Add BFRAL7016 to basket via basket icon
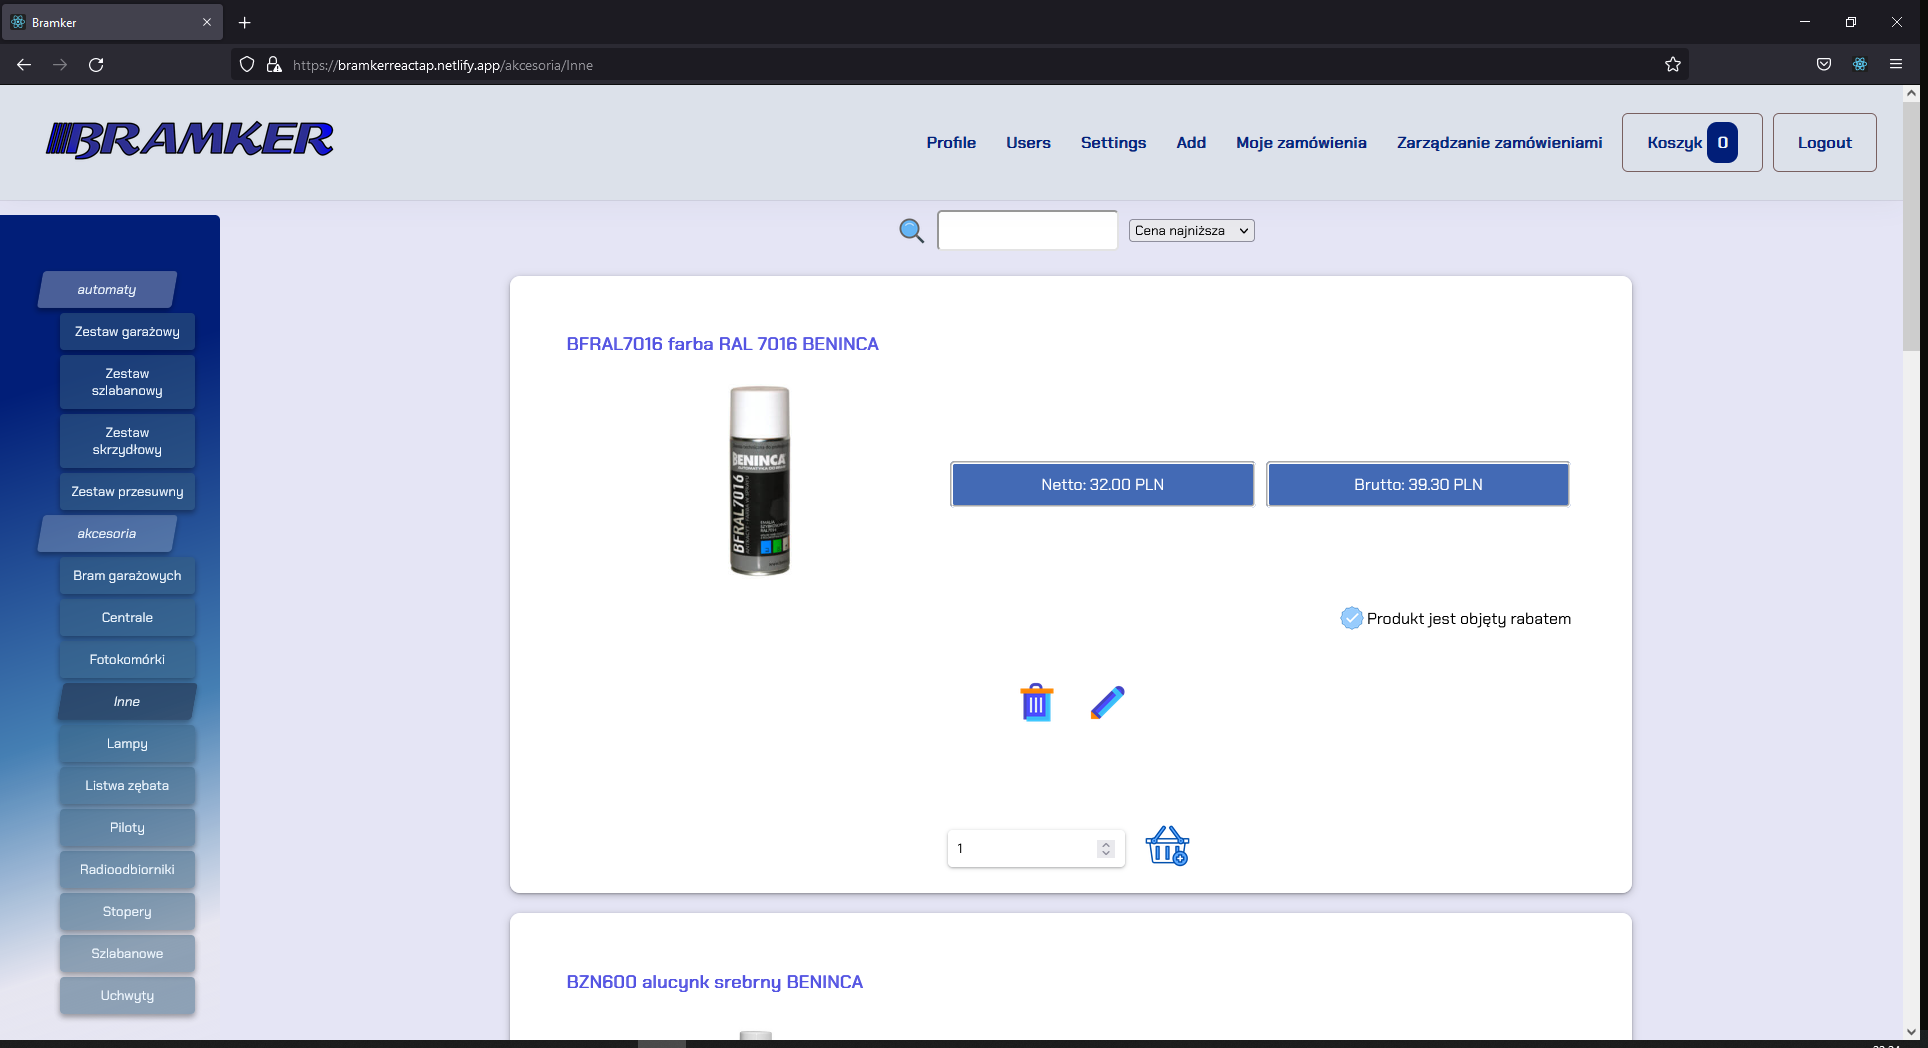Image resolution: width=1928 pixels, height=1048 pixels. point(1167,847)
